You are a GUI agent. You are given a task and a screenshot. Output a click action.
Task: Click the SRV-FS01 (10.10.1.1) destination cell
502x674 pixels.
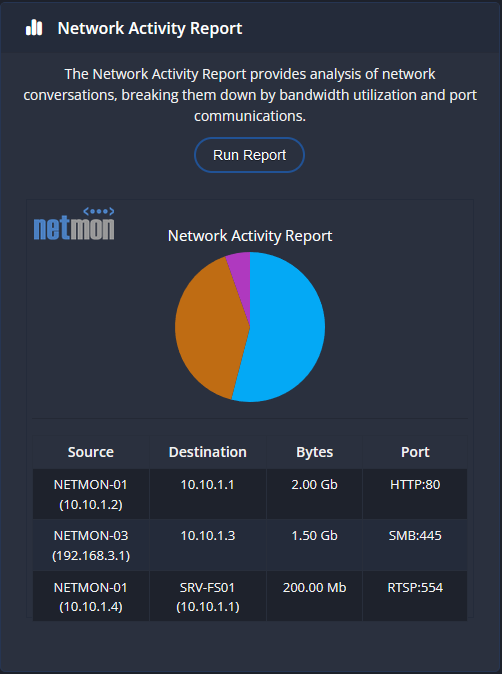208,596
